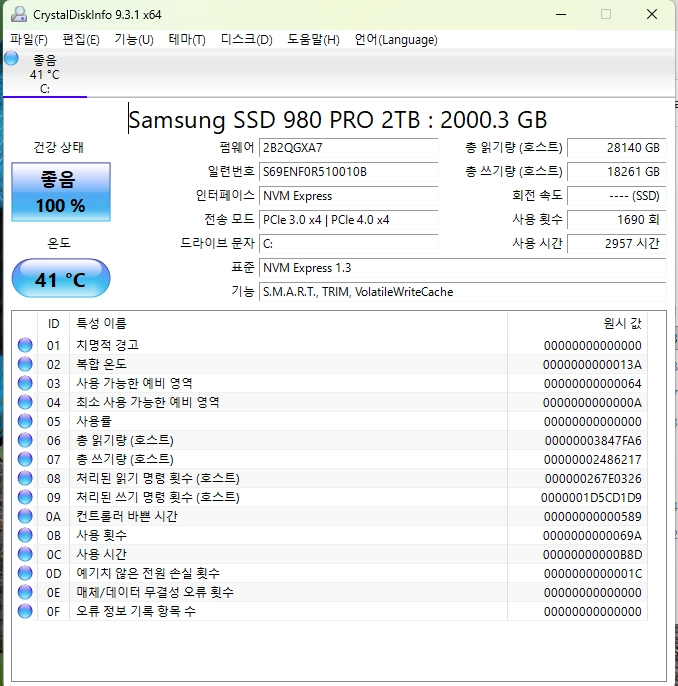678x686 pixels.
Task: Click status orb for 0F 오류 정보 기록
Action: (25, 612)
